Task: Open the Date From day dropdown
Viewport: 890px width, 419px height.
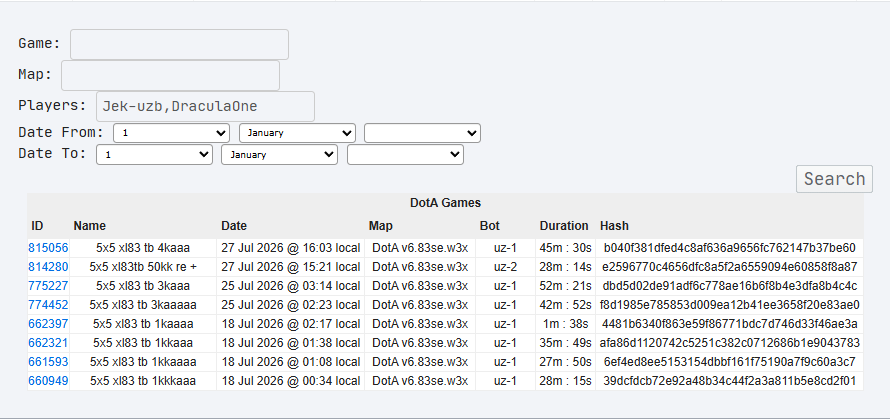Action: 171,133
